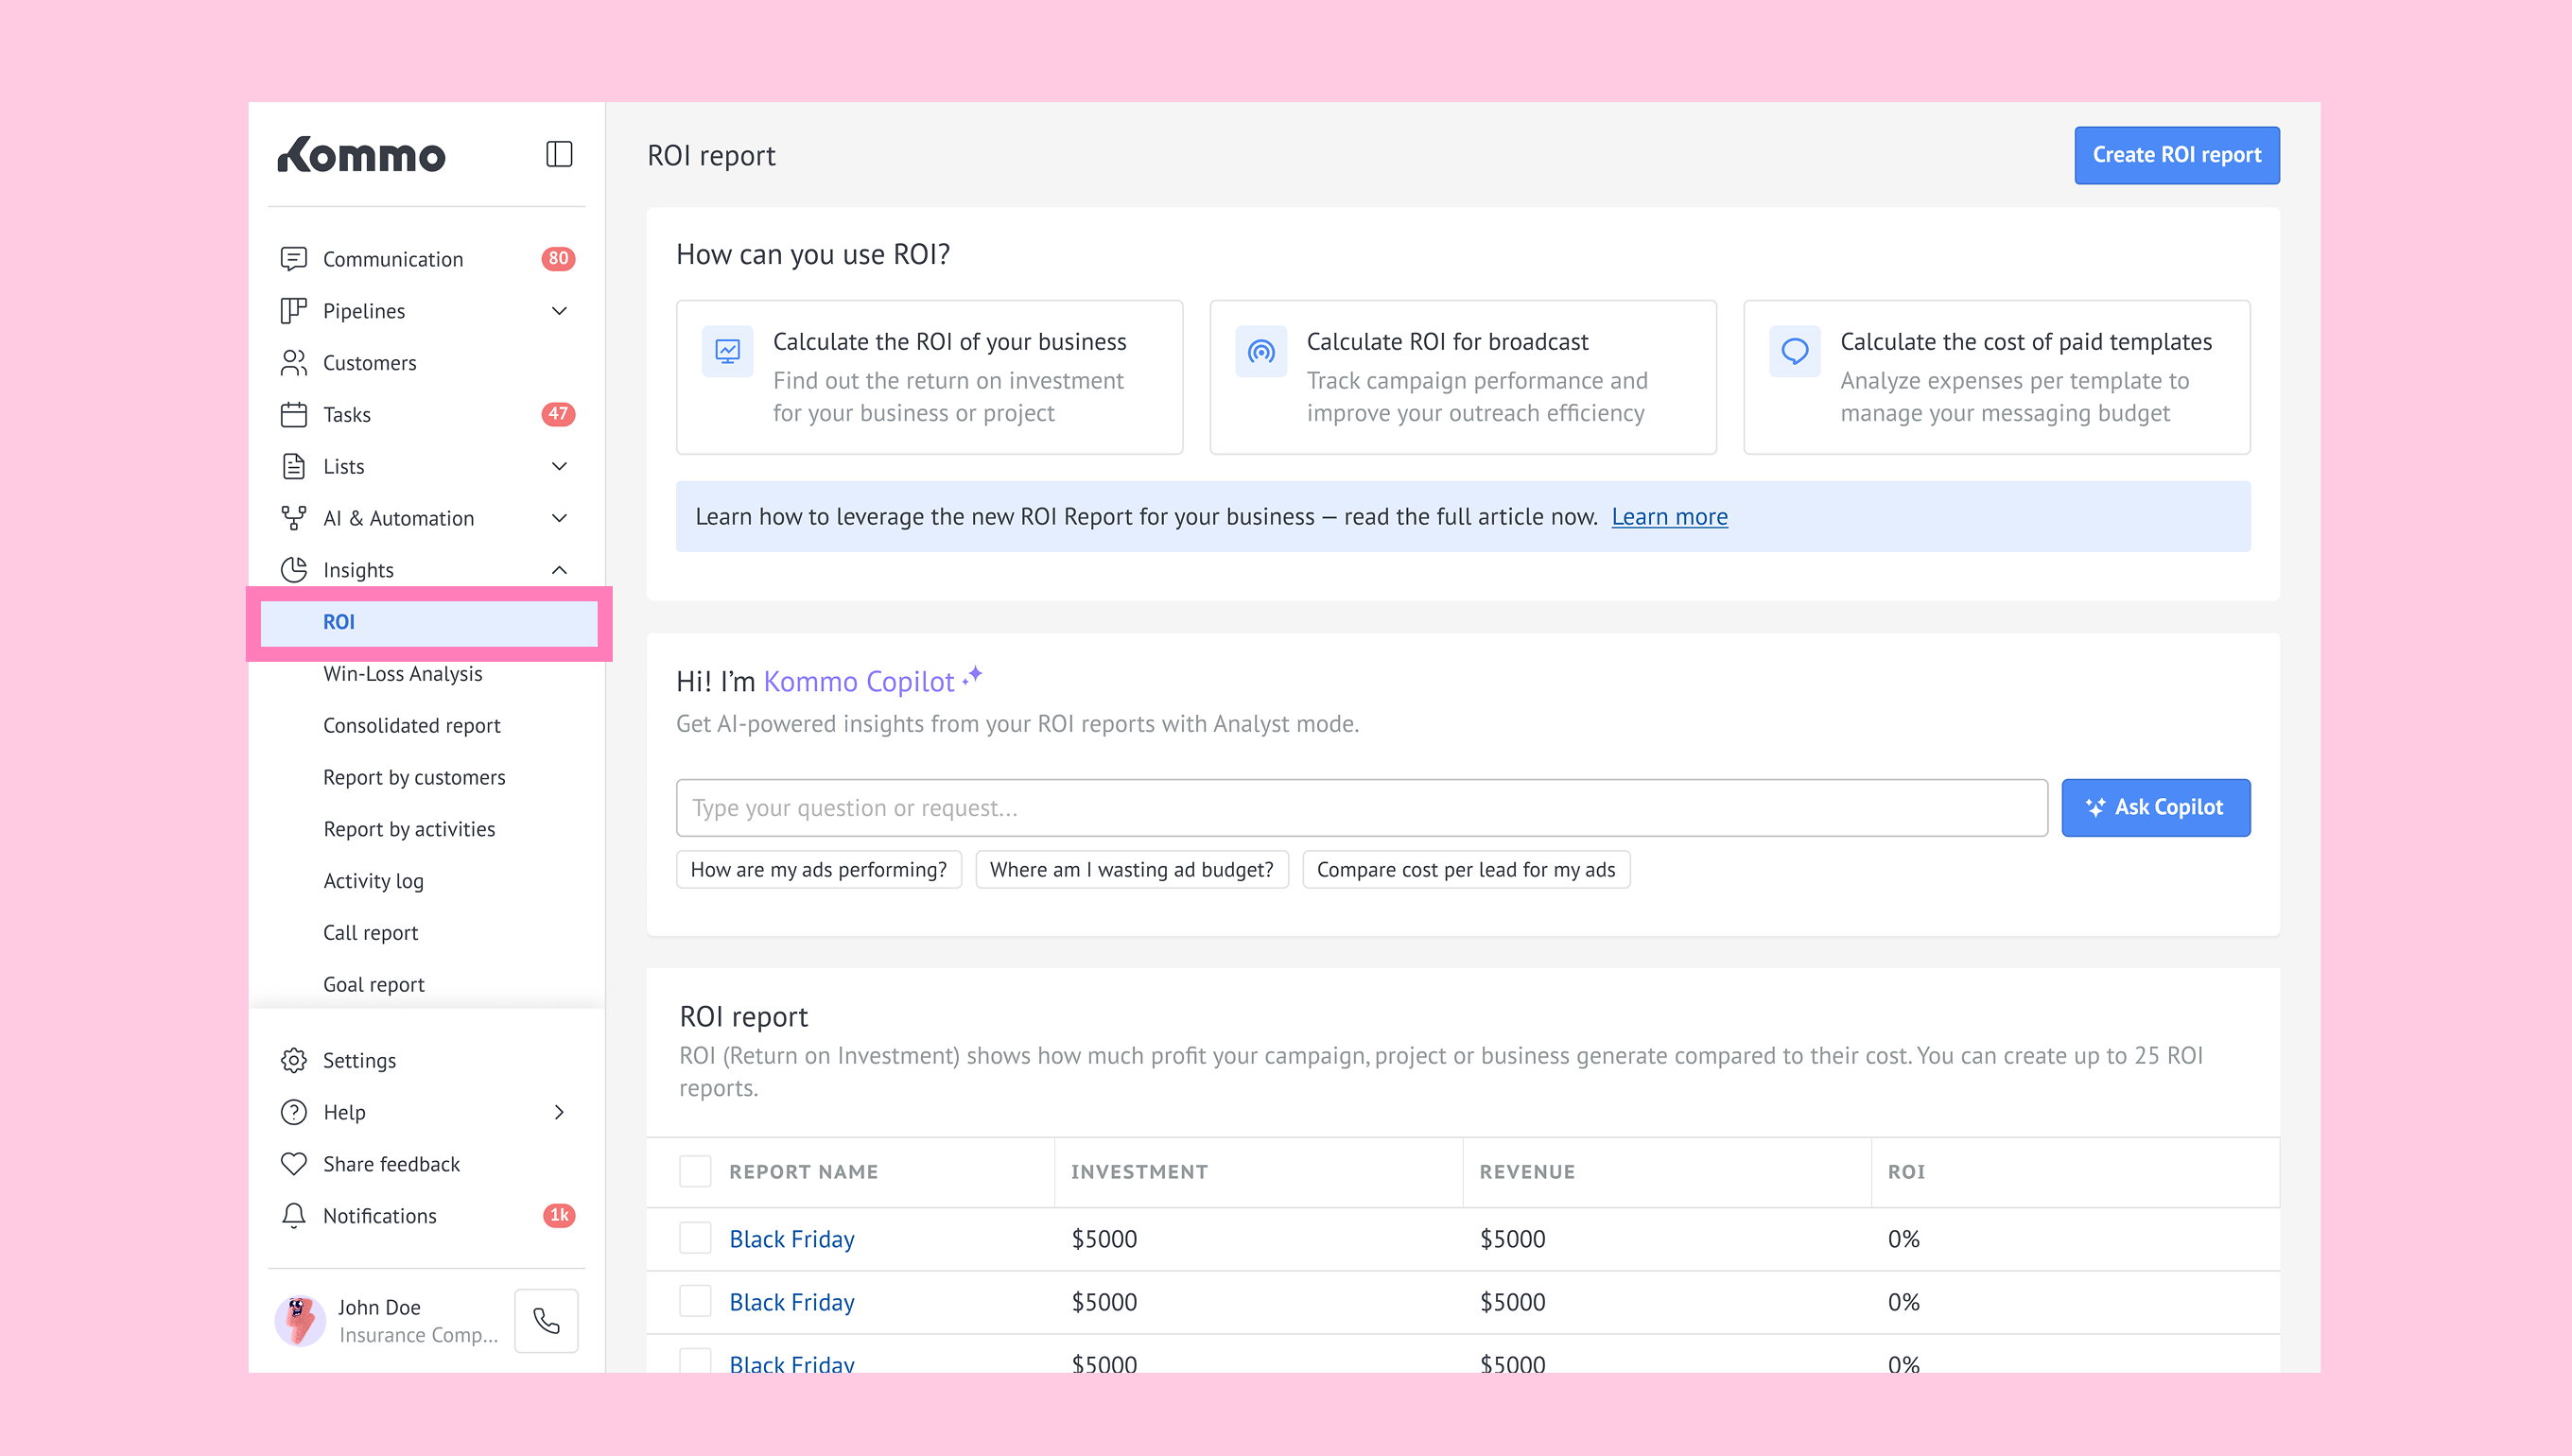
Task: Open Consolidated report
Action: (411, 726)
